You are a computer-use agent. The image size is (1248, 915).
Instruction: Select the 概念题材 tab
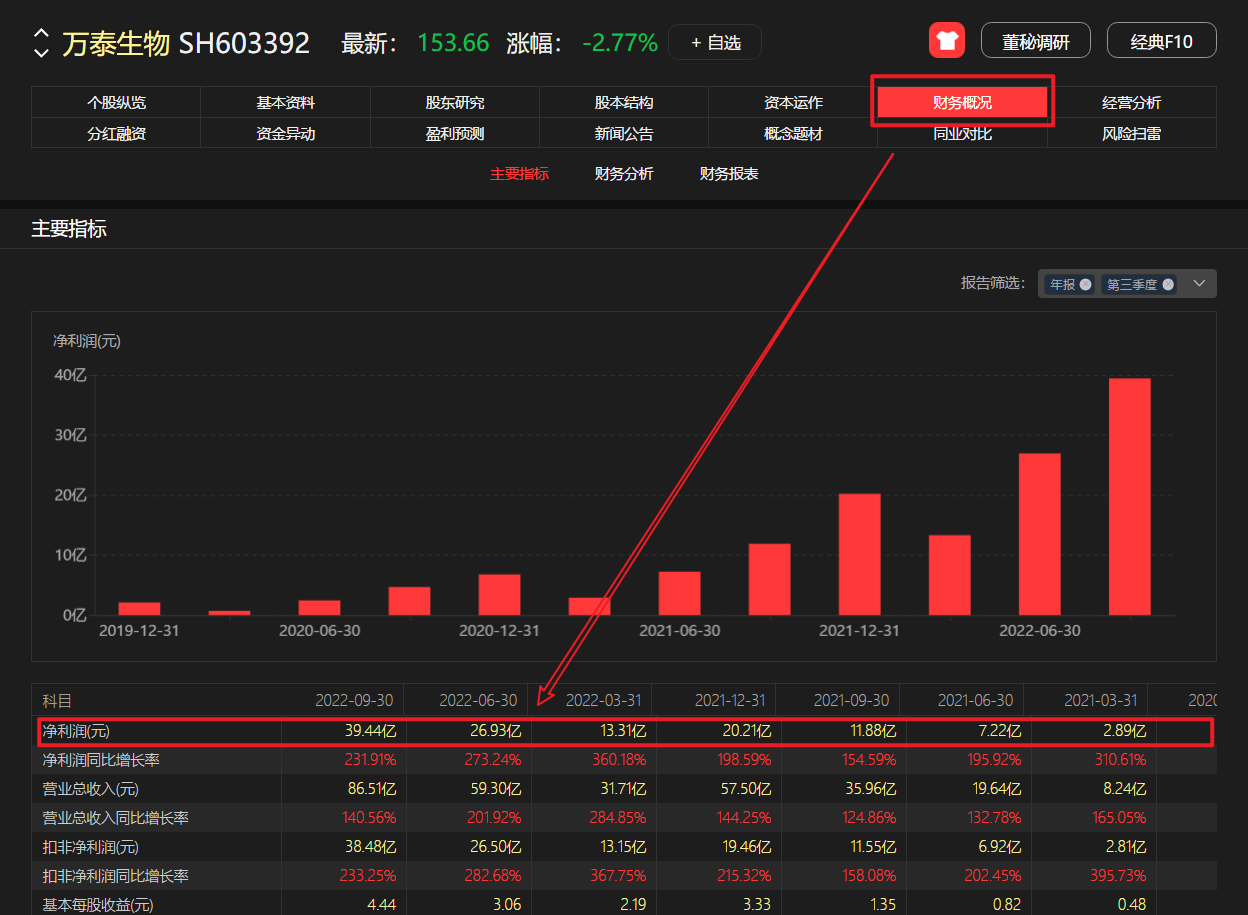(793, 133)
